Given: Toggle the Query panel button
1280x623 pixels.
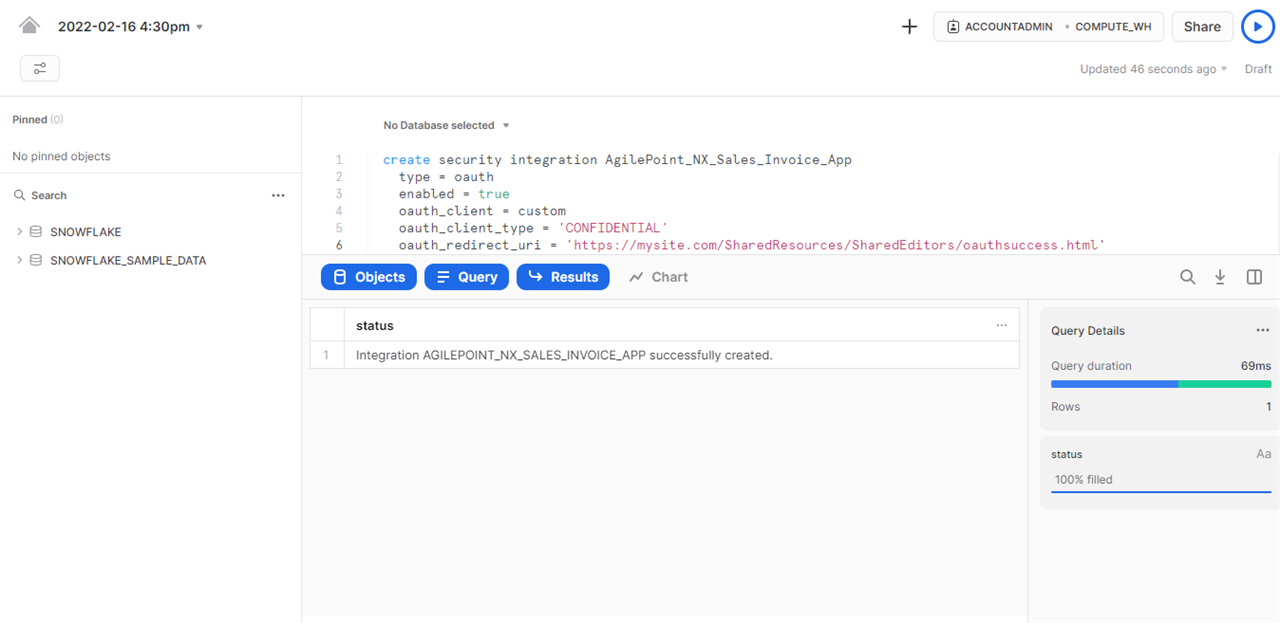Looking at the screenshot, I should point(467,277).
